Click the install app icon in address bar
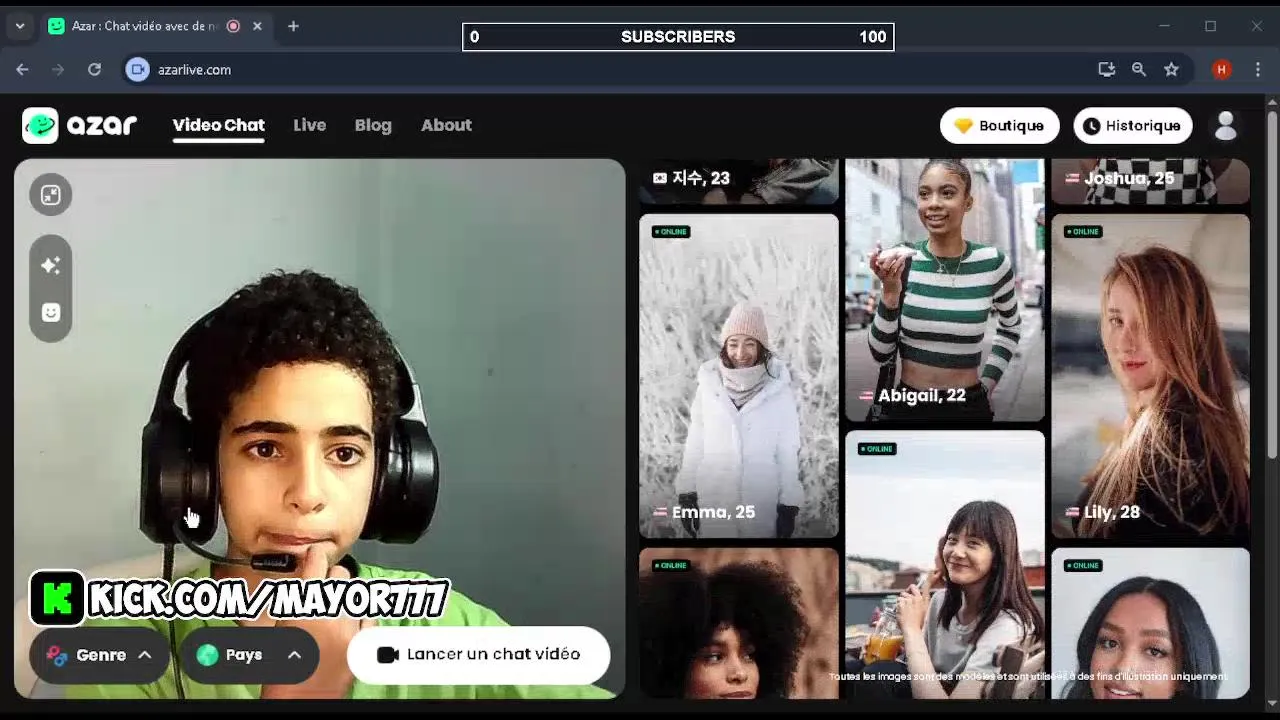Image resolution: width=1280 pixels, height=720 pixels. pyautogui.click(x=1106, y=69)
